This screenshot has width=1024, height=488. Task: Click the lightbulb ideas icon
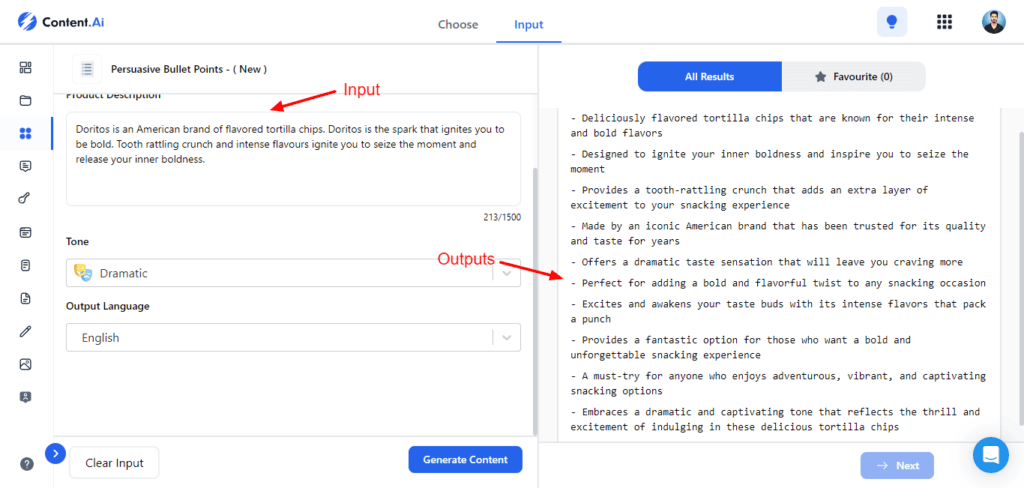coord(891,22)
